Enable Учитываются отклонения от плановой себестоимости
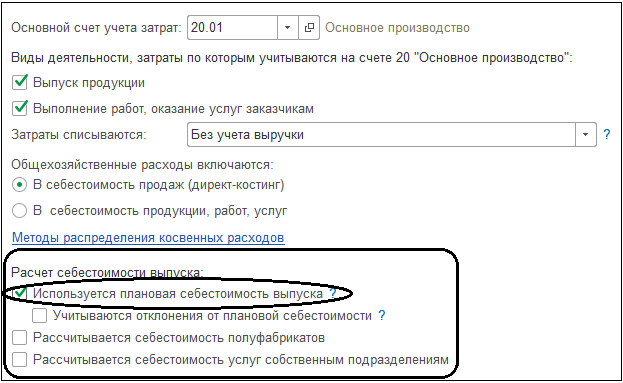Screen dimensions: 623x383 pyautogui.click(x=39, y=316)
